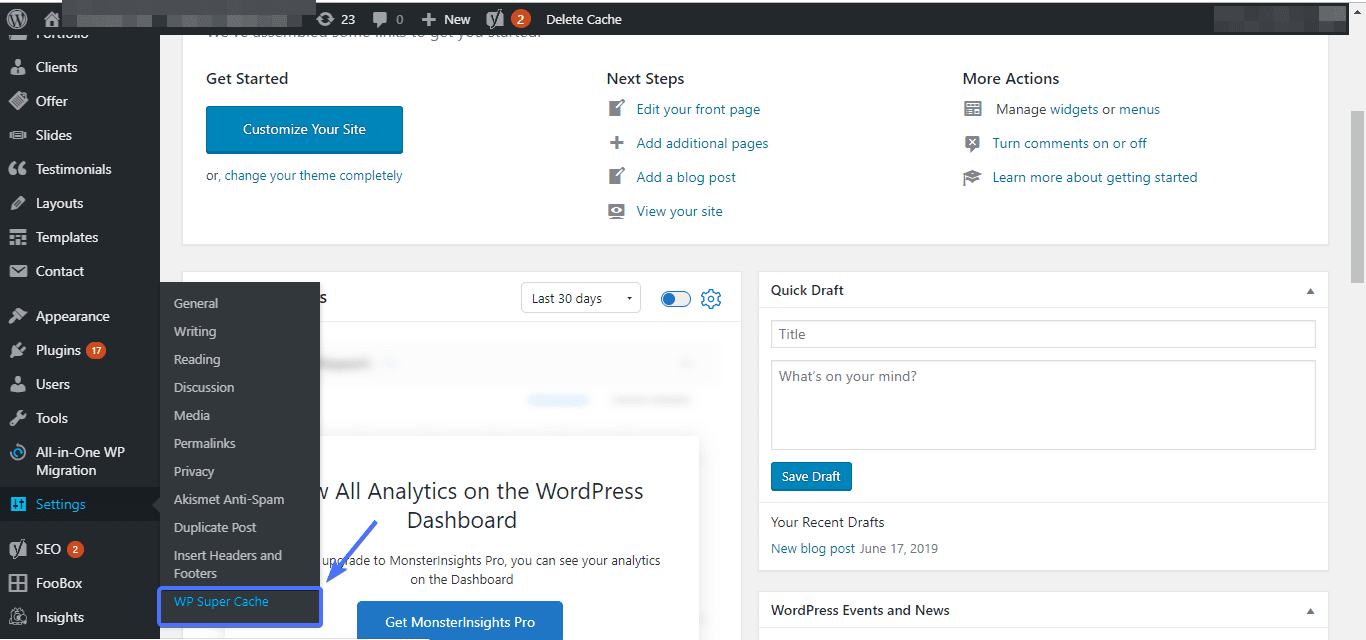Viewport: 1366px width, 640px height.
Task: Click the edit front page icon
Action: point(617,109)
